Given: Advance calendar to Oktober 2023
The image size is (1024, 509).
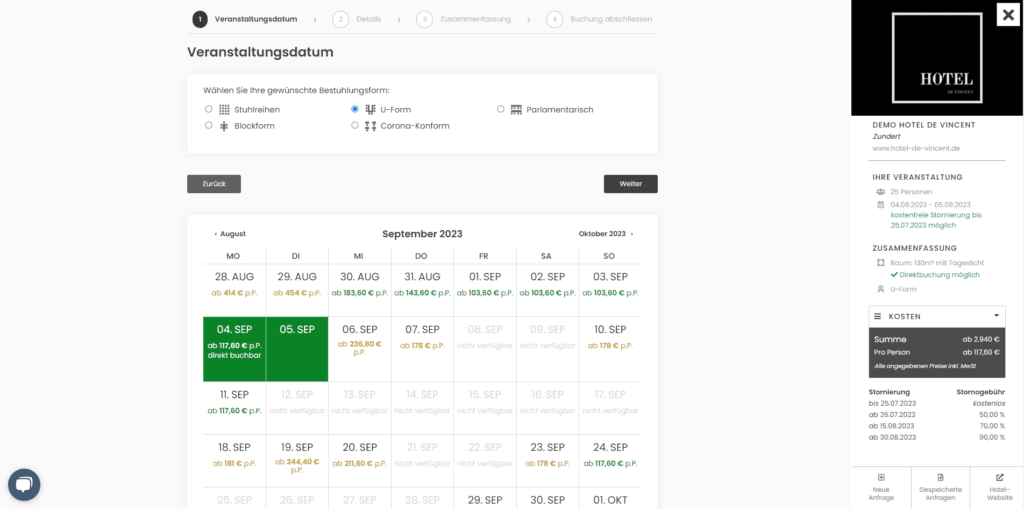Looking at the screenshot, I should 605,234.
